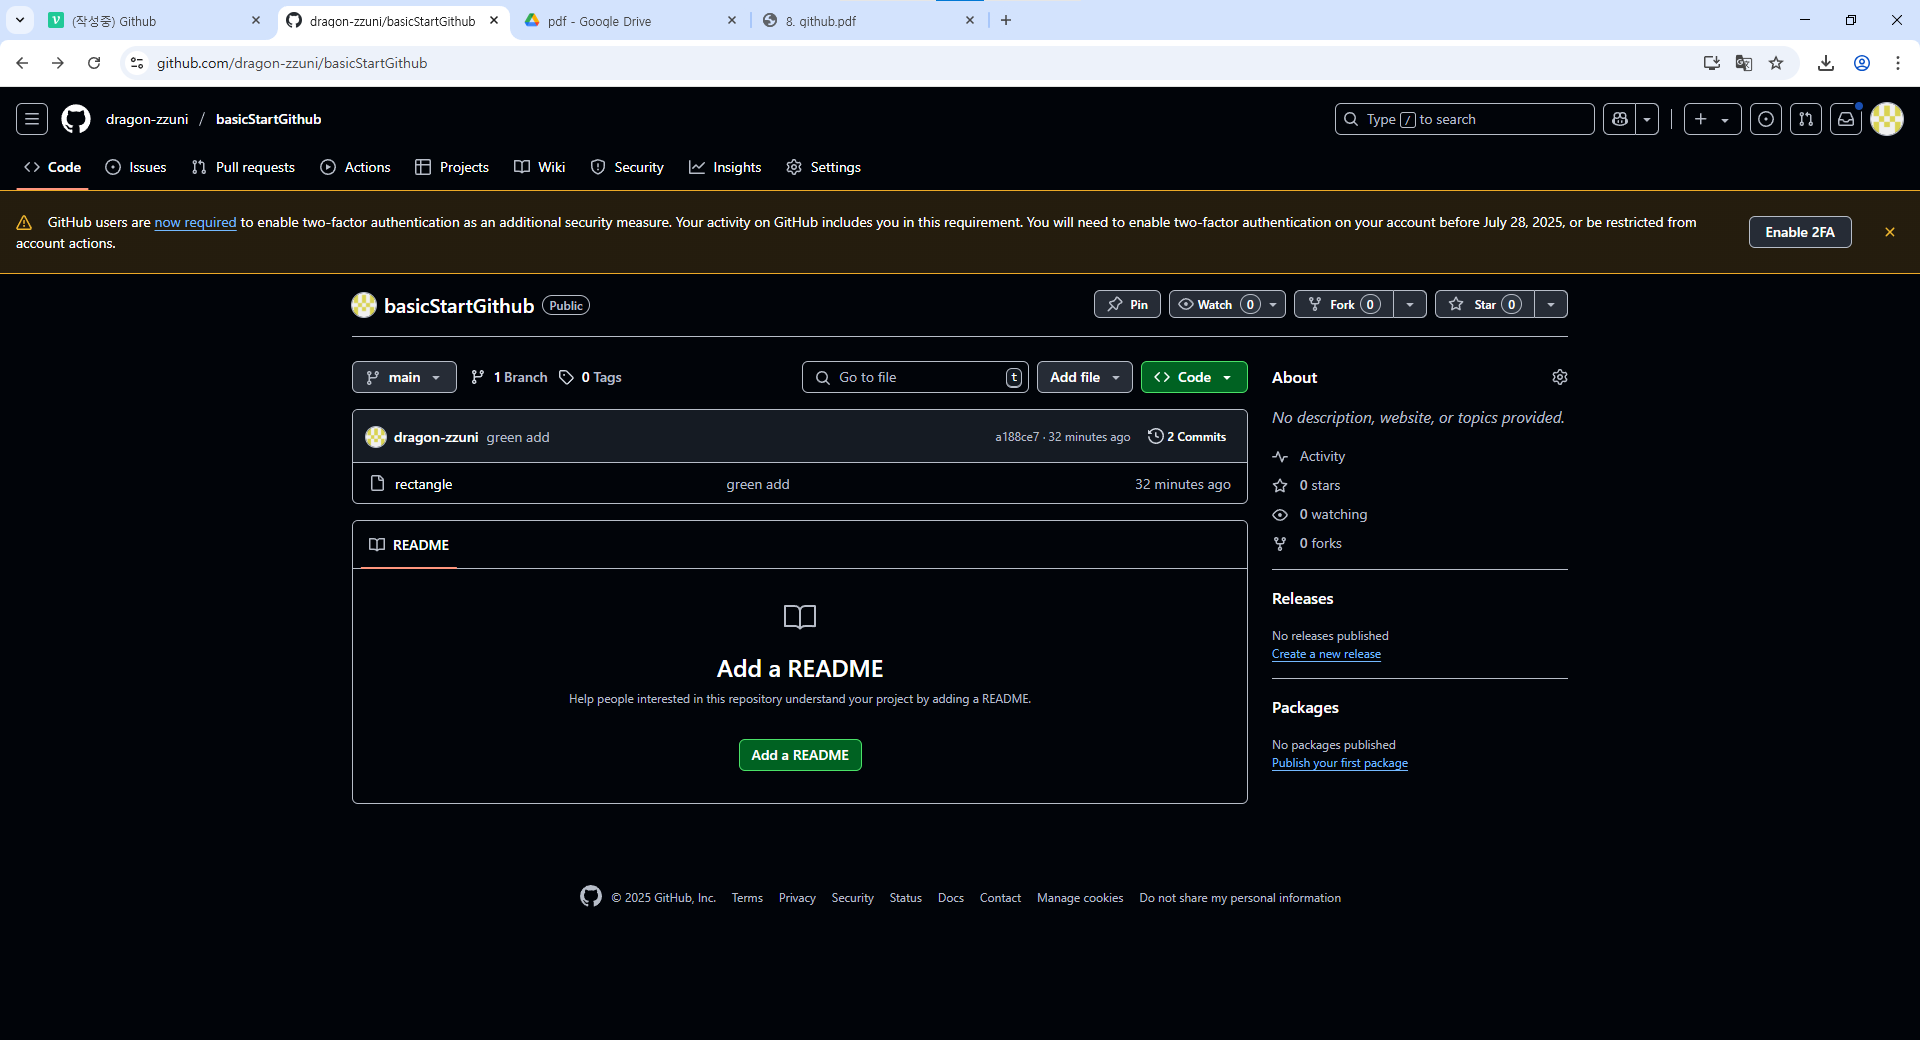
Task: Open the latest commit message 'green add' in header row
Action: coord(518,437)
